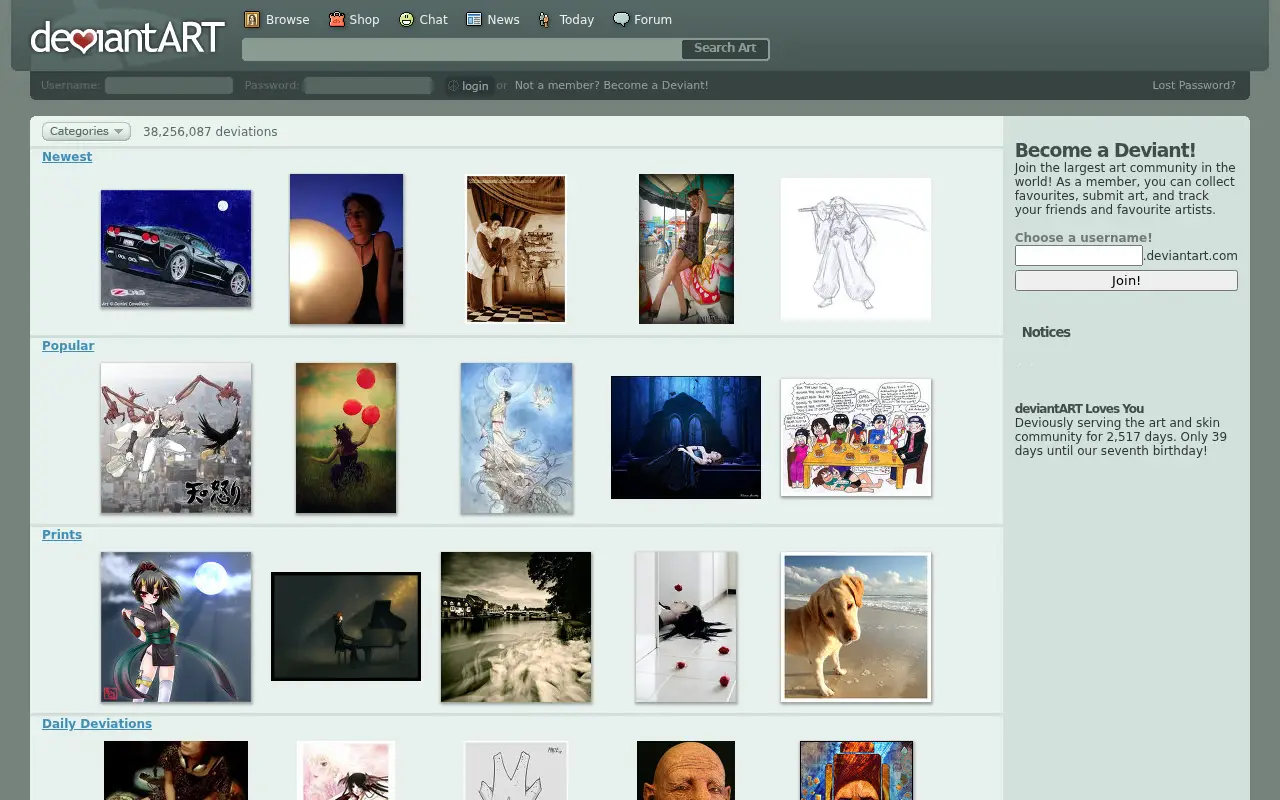1280x800 pixels.
Task: Open the wrinkled bald head thumbnail
Action: (x=686, y=770)
